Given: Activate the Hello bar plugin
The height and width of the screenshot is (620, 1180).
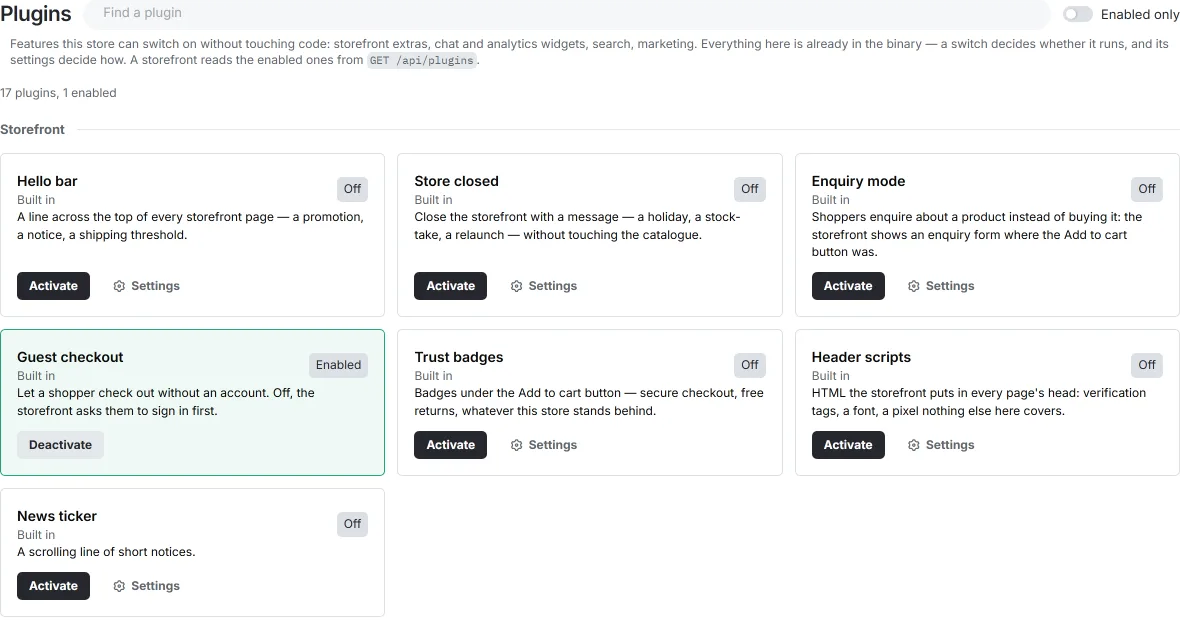Looking at the screenshot, I should (53, 286).
